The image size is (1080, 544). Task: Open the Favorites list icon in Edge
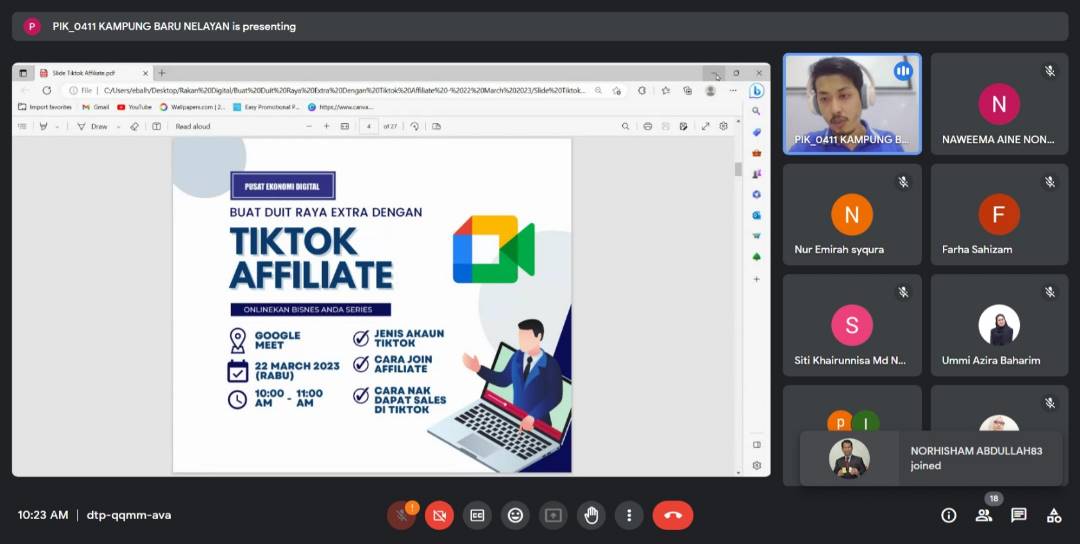pyautogui.click(x=665, y=90)
